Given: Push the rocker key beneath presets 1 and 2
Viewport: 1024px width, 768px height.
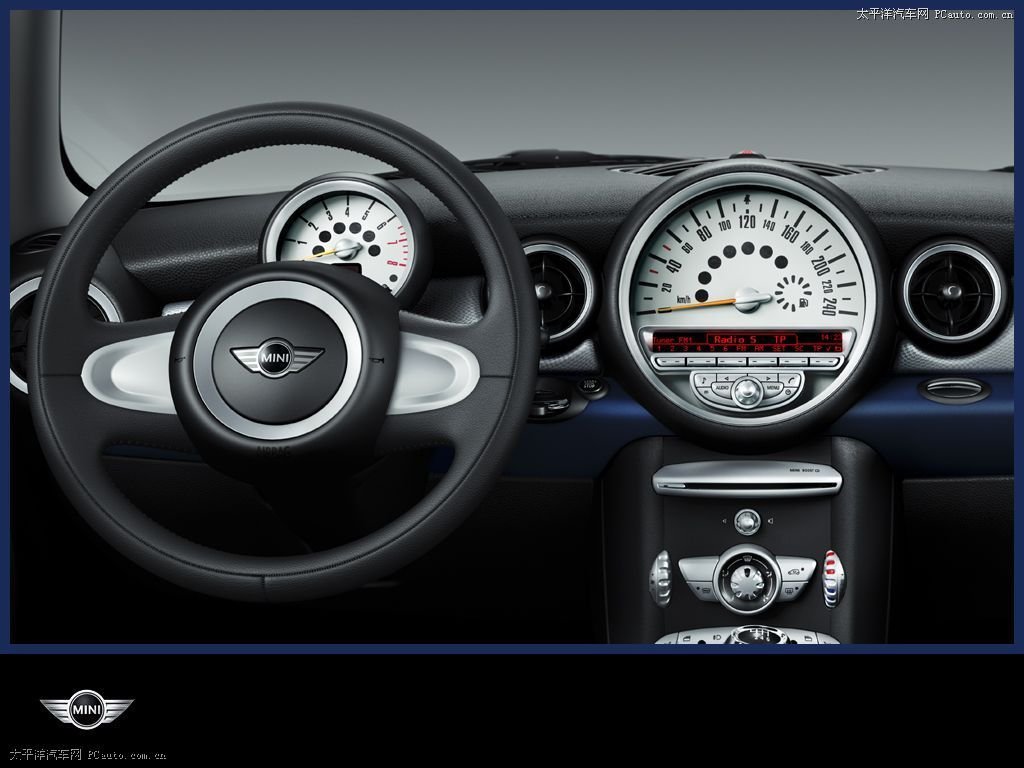Looking at the screenshot, I should (x=669, y=361).
